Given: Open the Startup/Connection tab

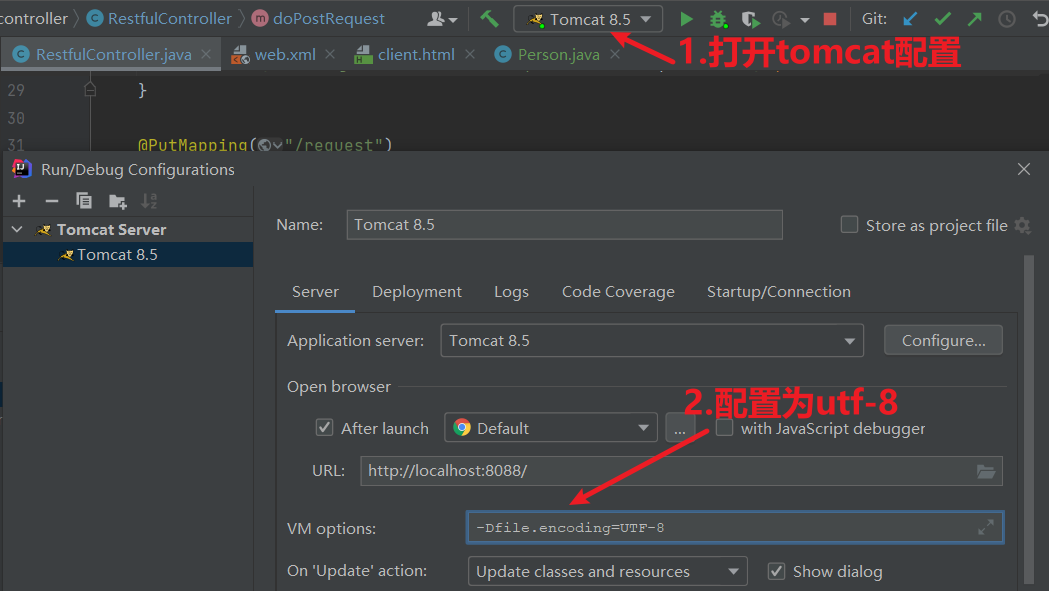Looking at the screenshot, I should click(779, 292).
